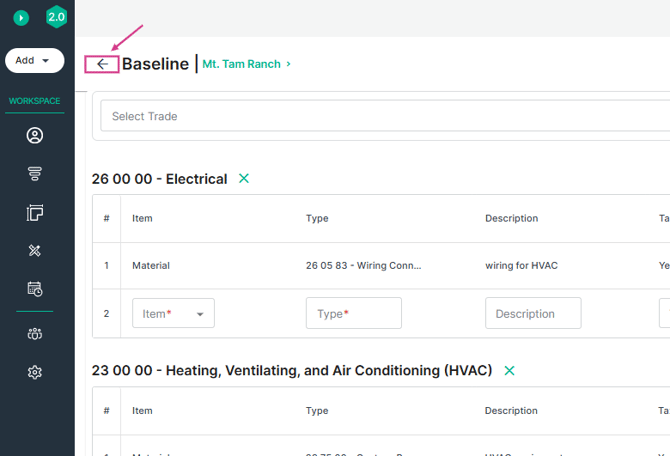The height and width of the screenshot is (456, 670).
Task: Click the Description input in row 2
Action: pyautogui.click(x=533, y=313)
